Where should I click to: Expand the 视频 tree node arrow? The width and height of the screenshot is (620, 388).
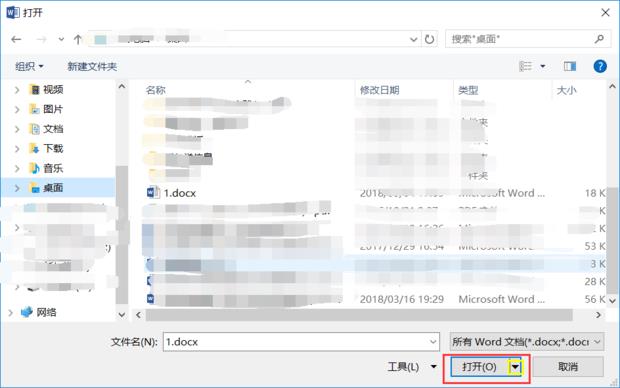click(x=17, y=90)
